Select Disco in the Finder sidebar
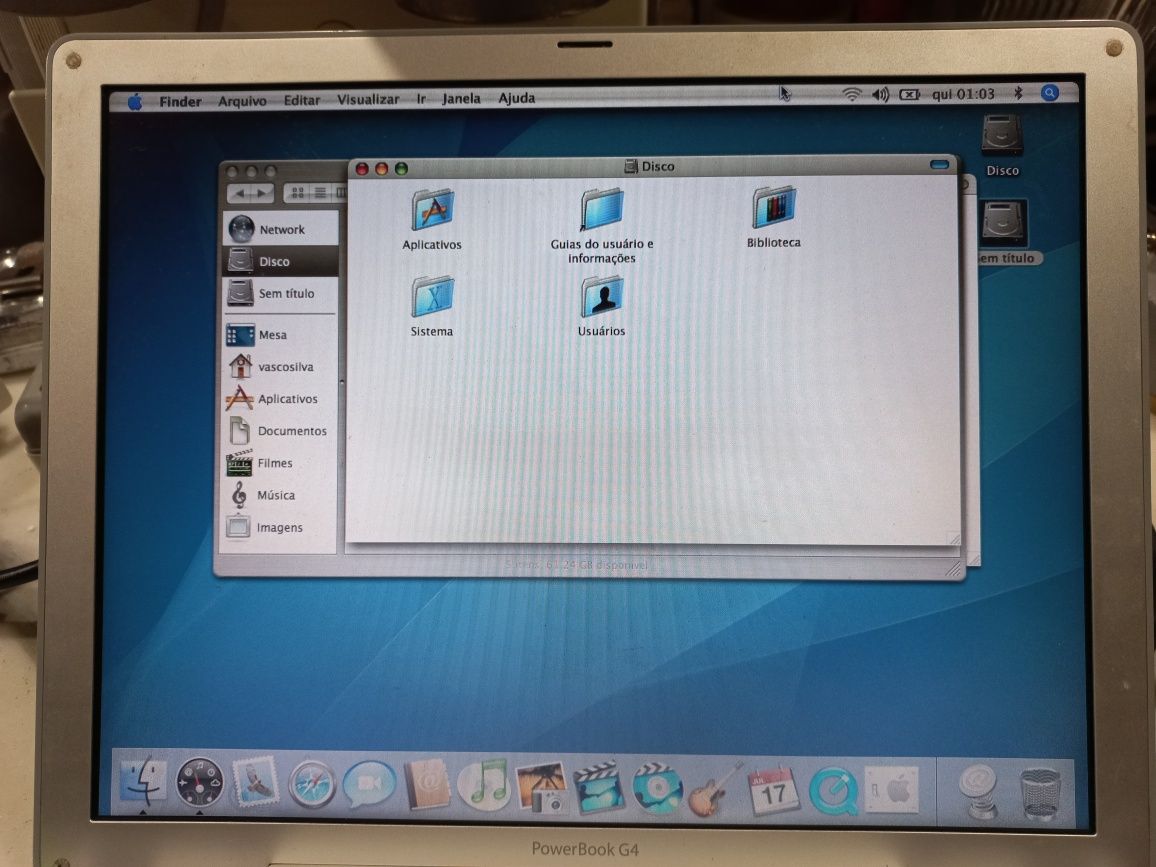Image resolution: width=1156 pixels, height=867 pixels. coord(280,261)
